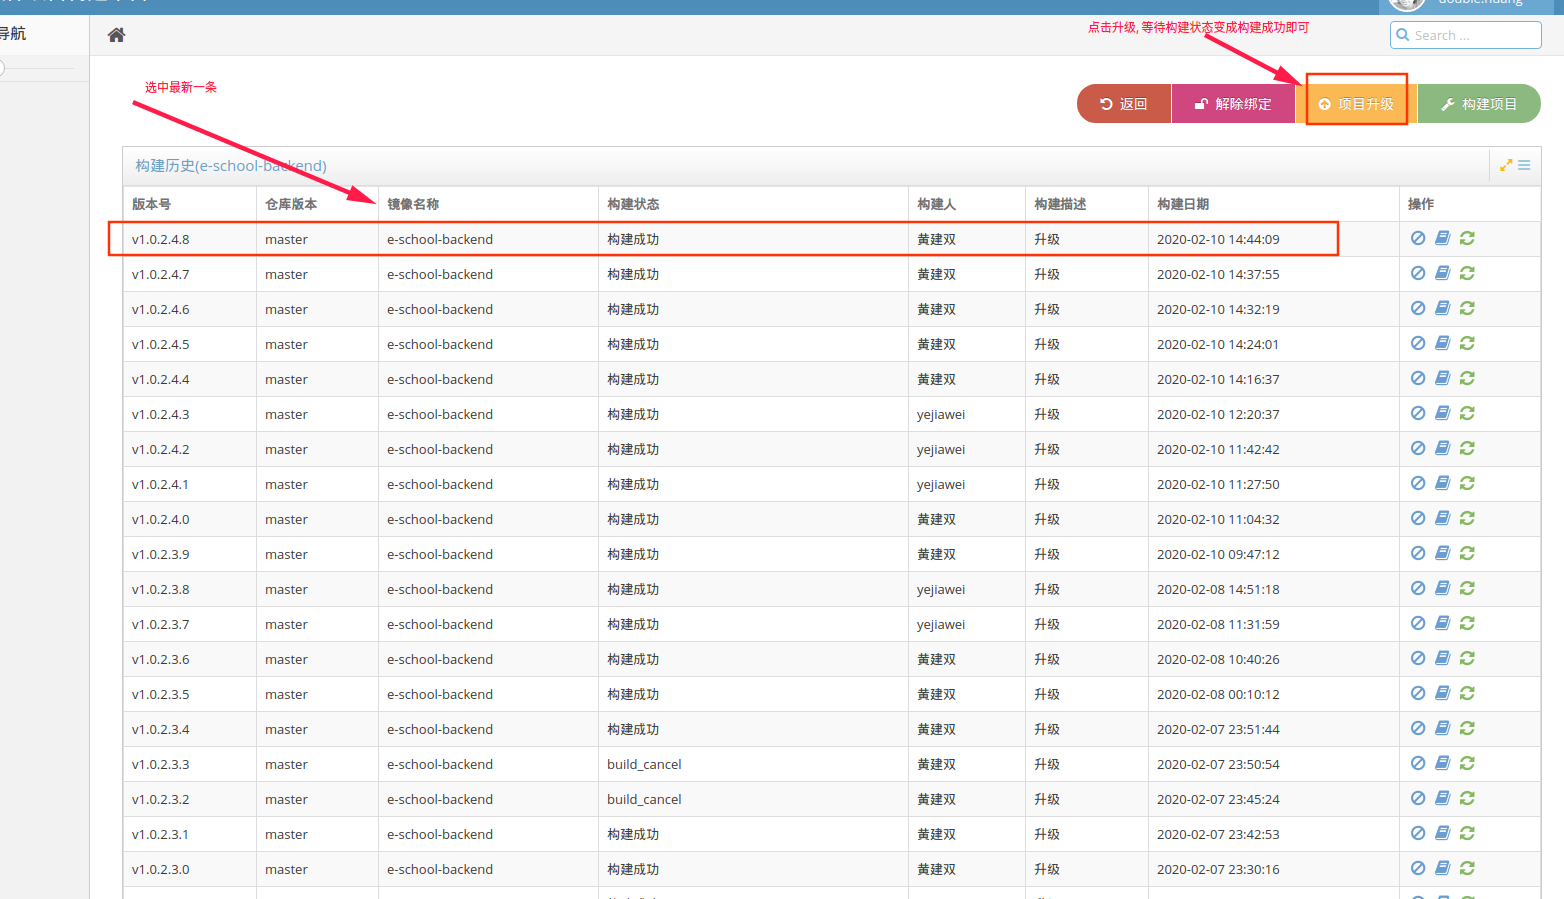Click builder yejiawei in row v1.0.2.4.2

click(x=941, y=449)
